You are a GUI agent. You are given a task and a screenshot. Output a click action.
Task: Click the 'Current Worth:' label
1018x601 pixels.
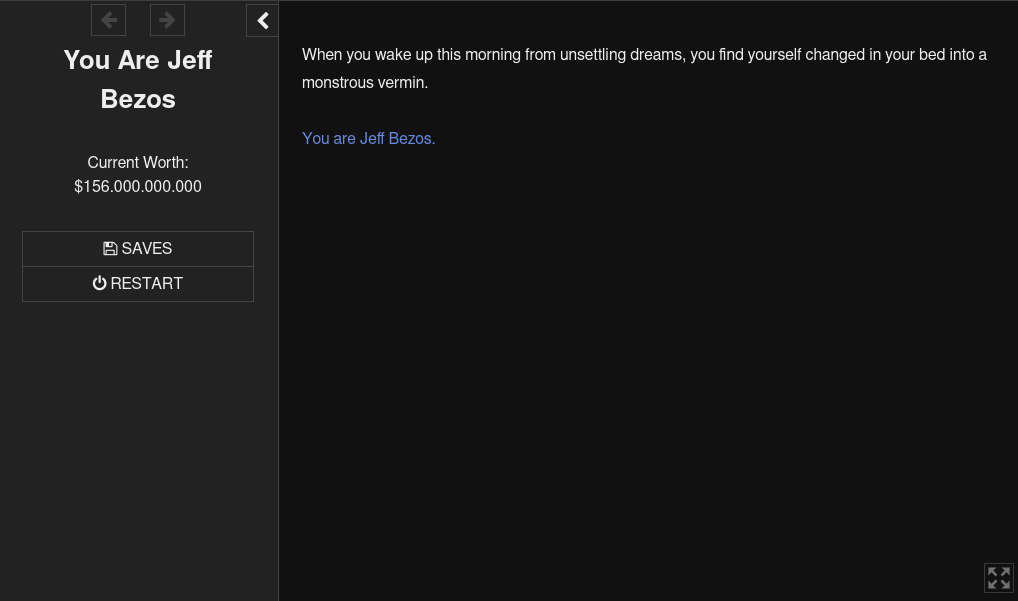click(138, 162)
